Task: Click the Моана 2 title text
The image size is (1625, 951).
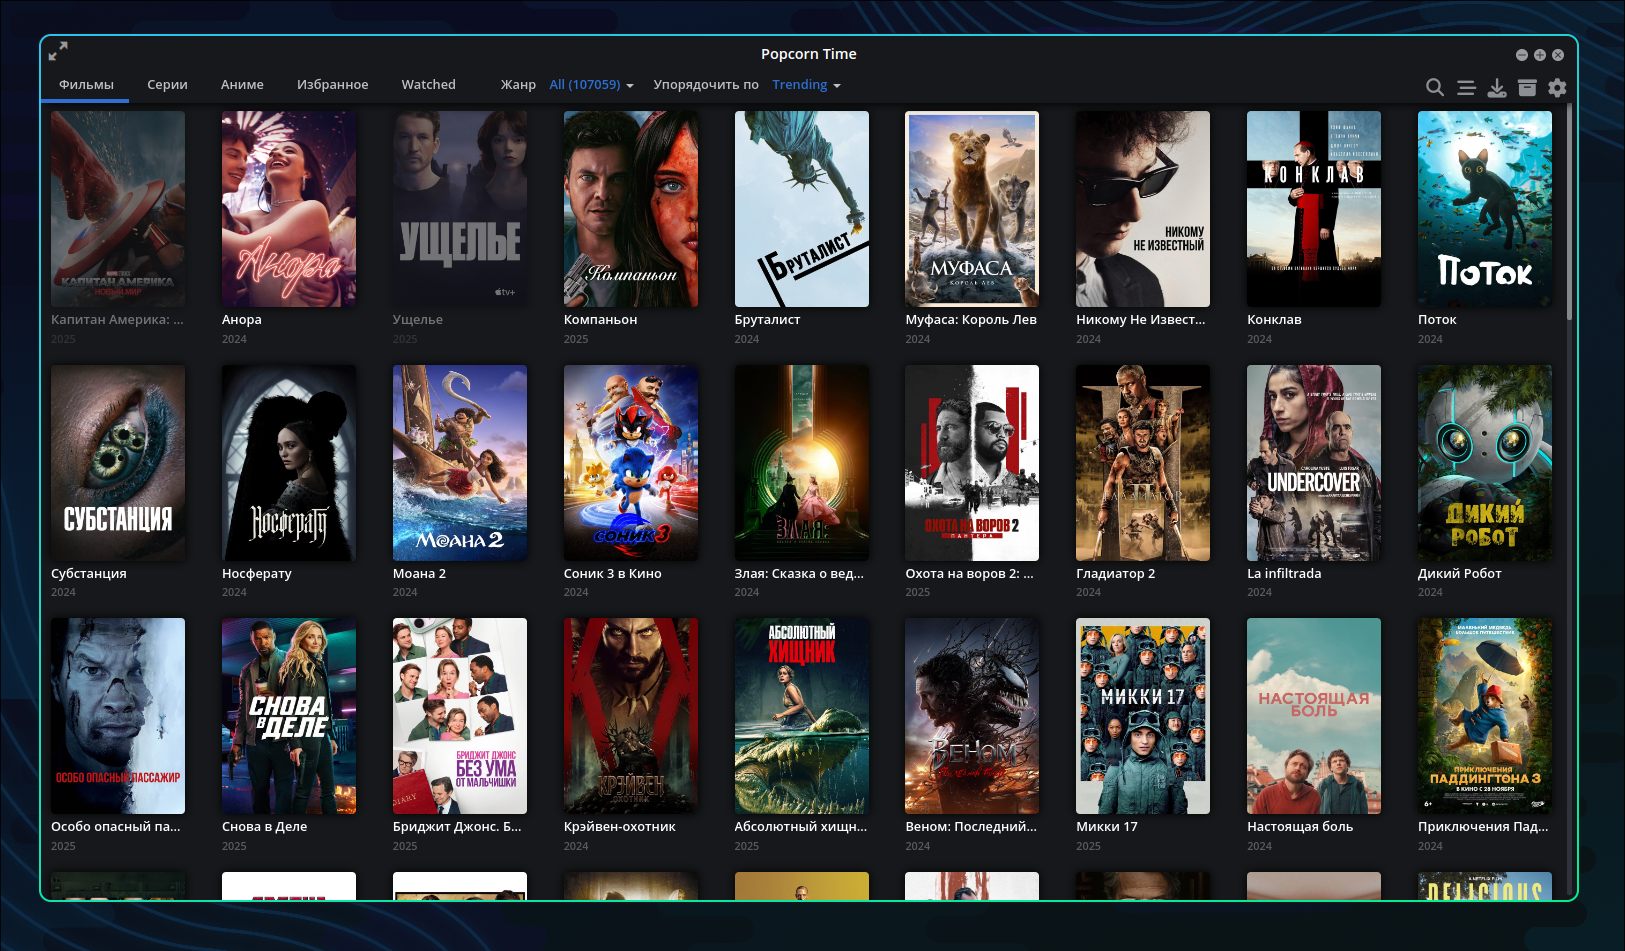Action: (x=420, y=574)
